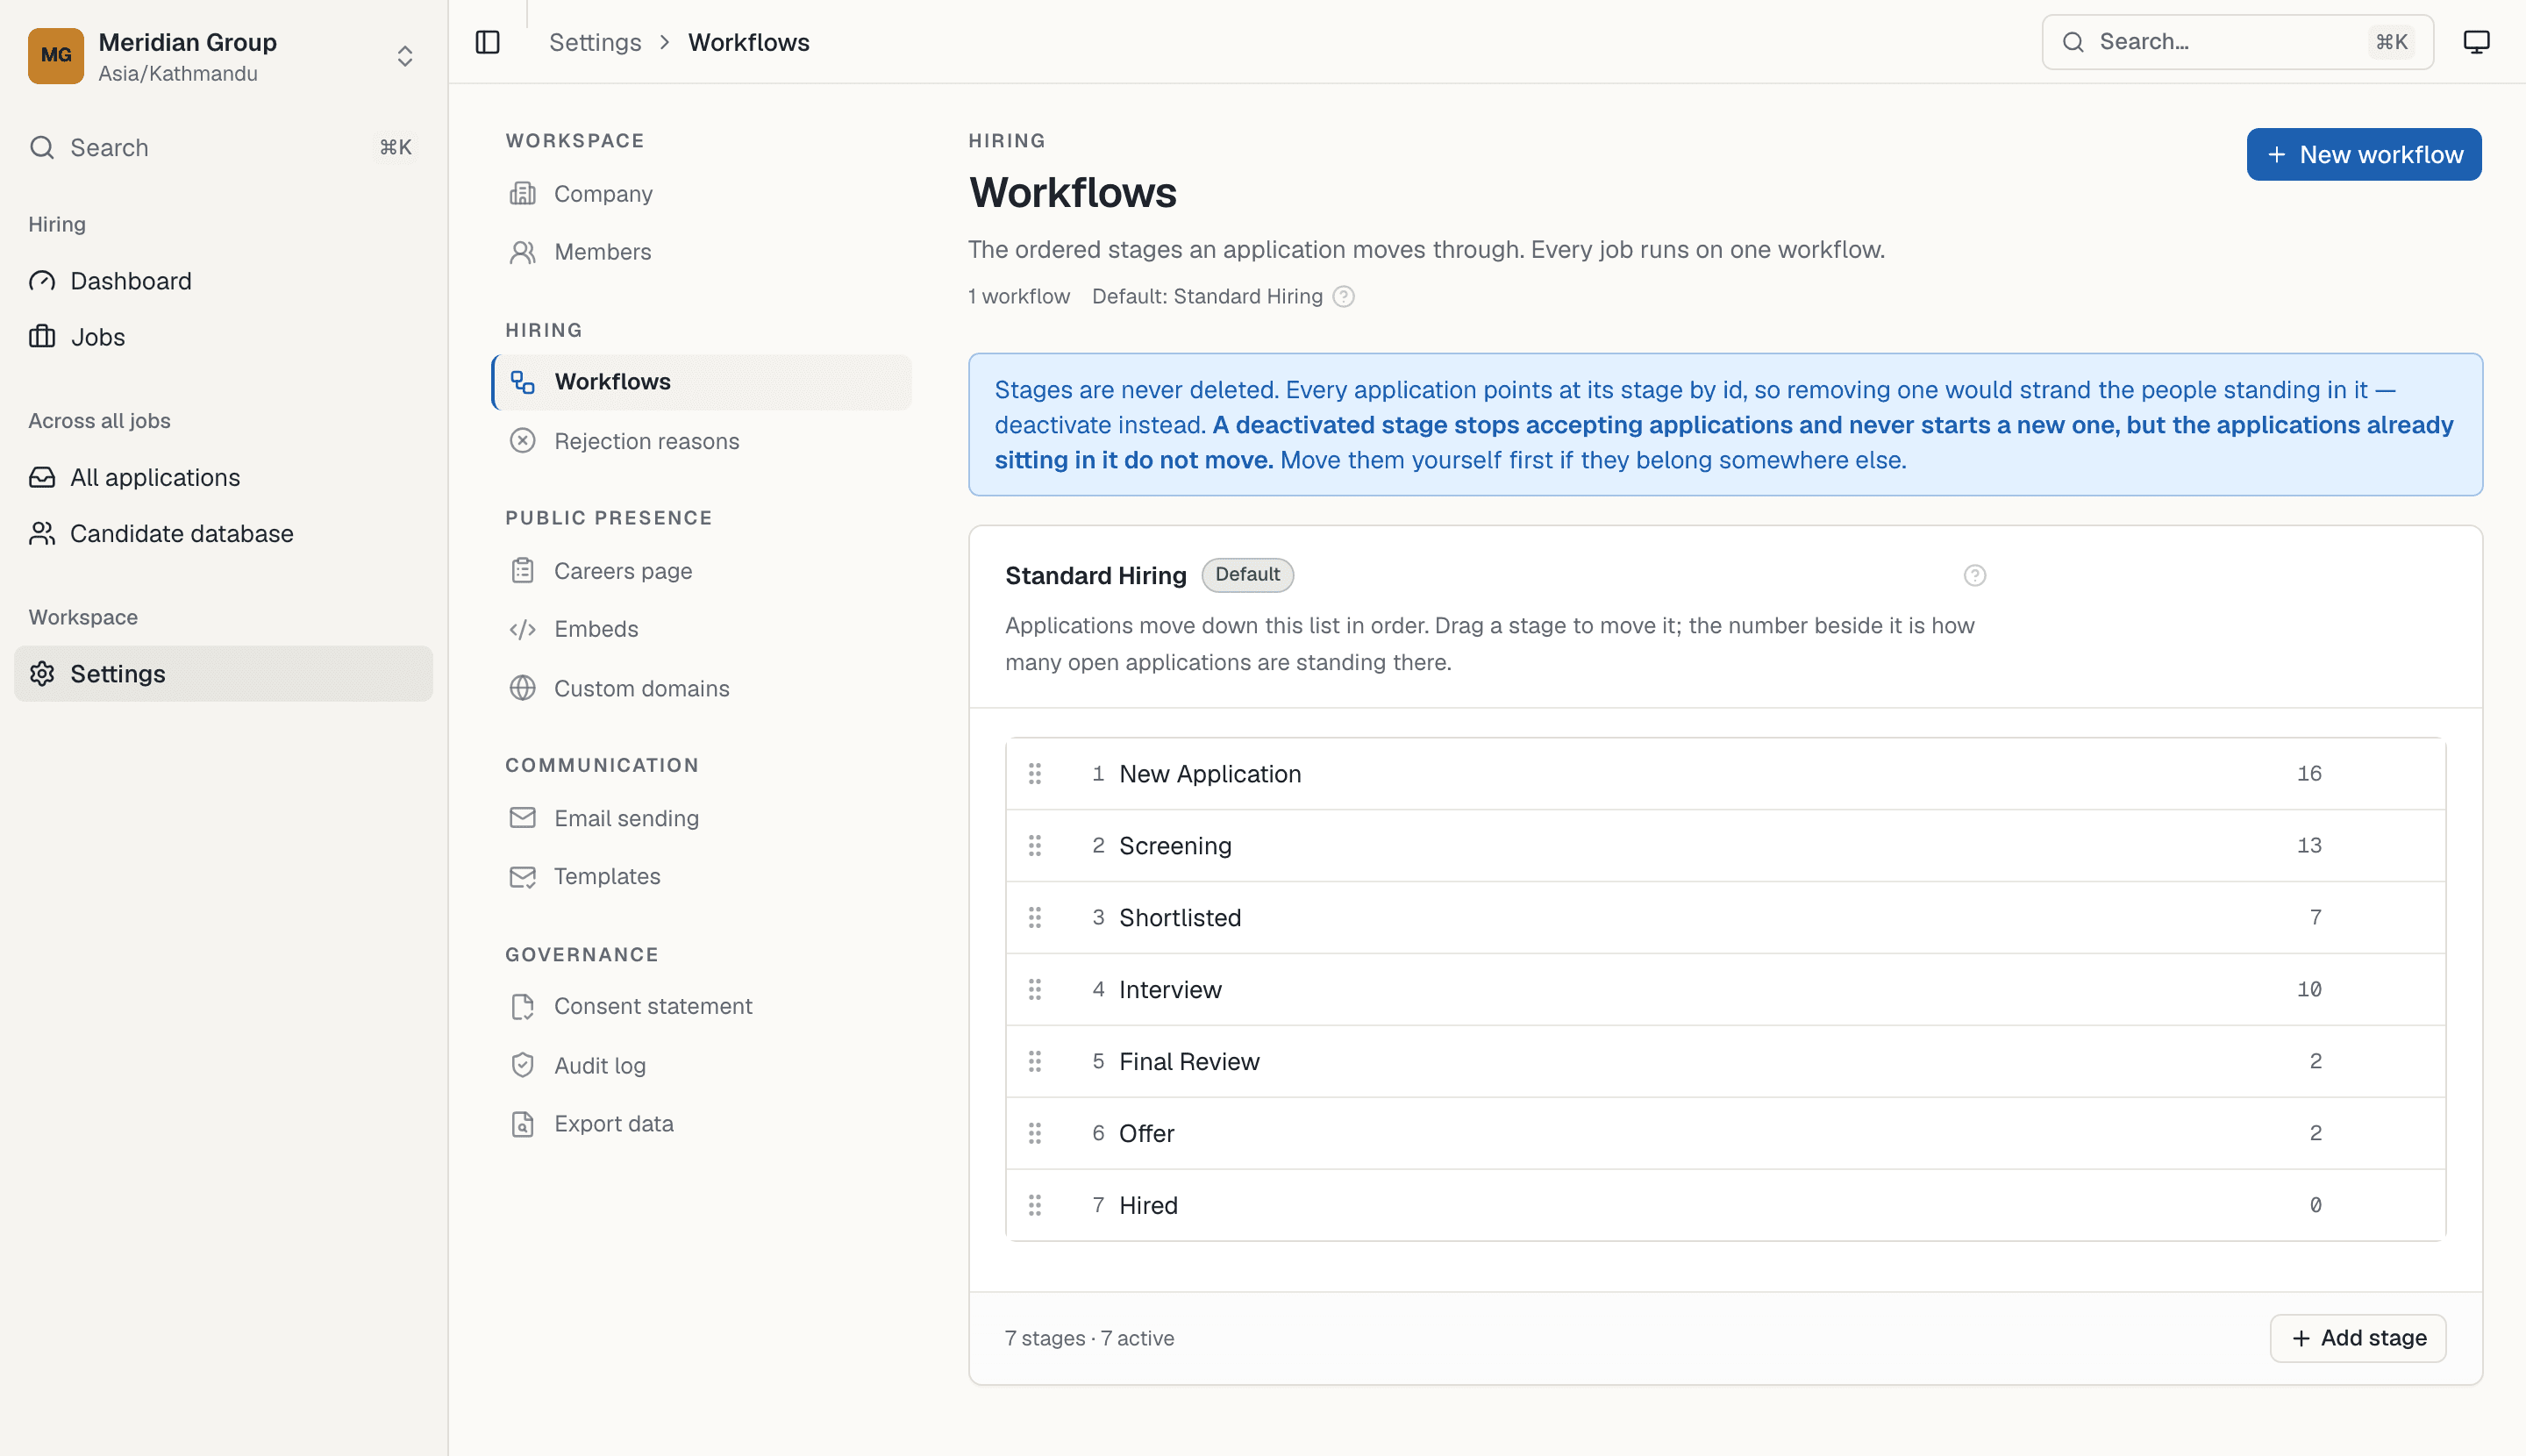Open Jobs in the sidebar
Screen dimensions: 2526x1456
(x=223, y=337)
